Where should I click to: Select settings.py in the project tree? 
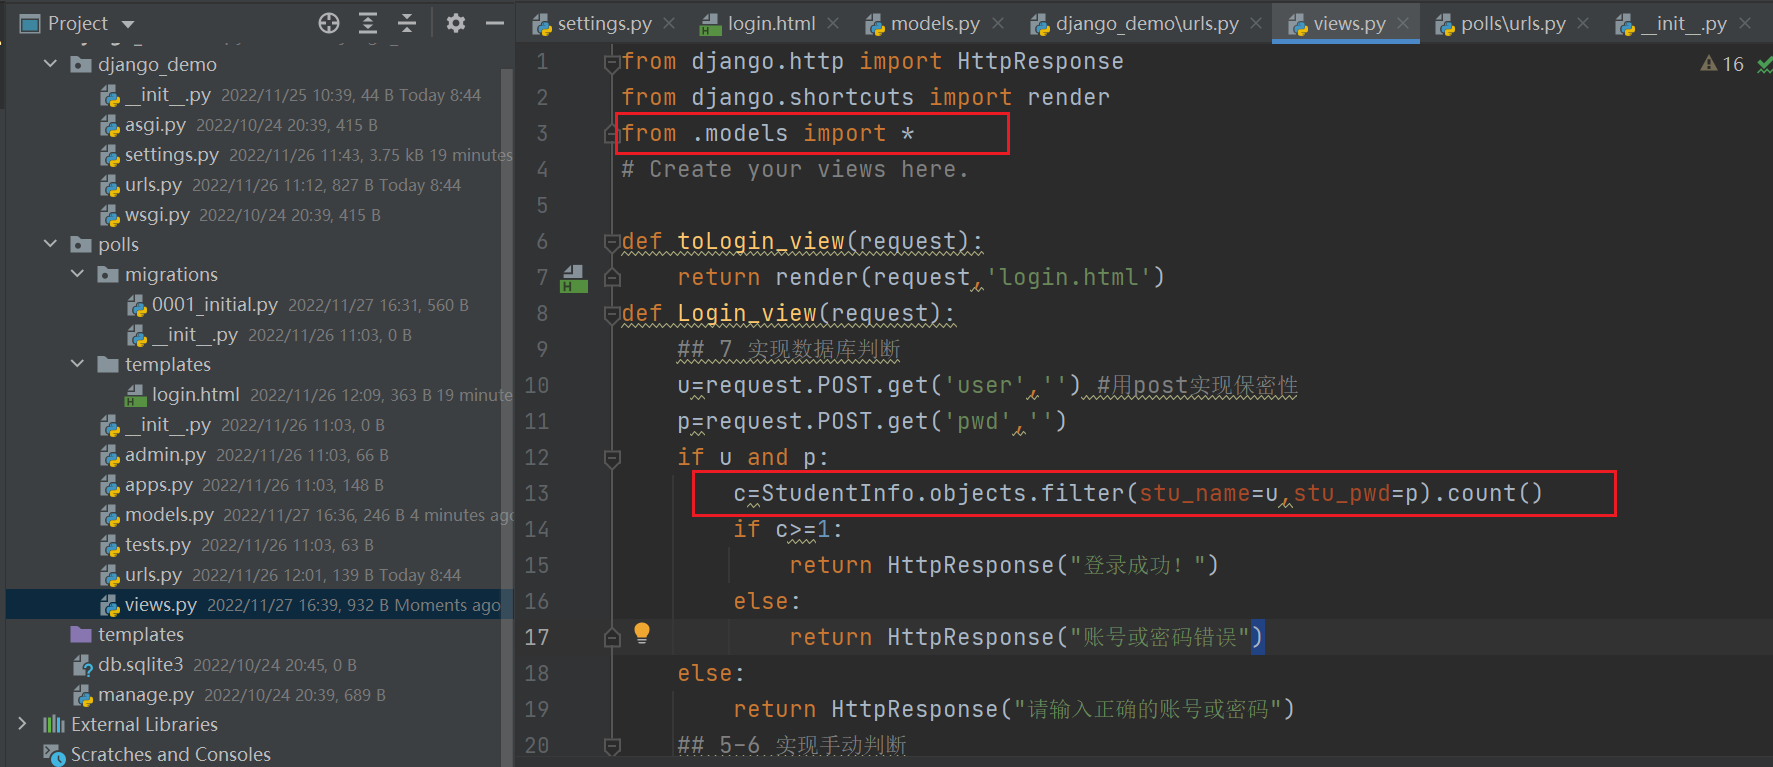pyautogui.click(x=171, y=155)
